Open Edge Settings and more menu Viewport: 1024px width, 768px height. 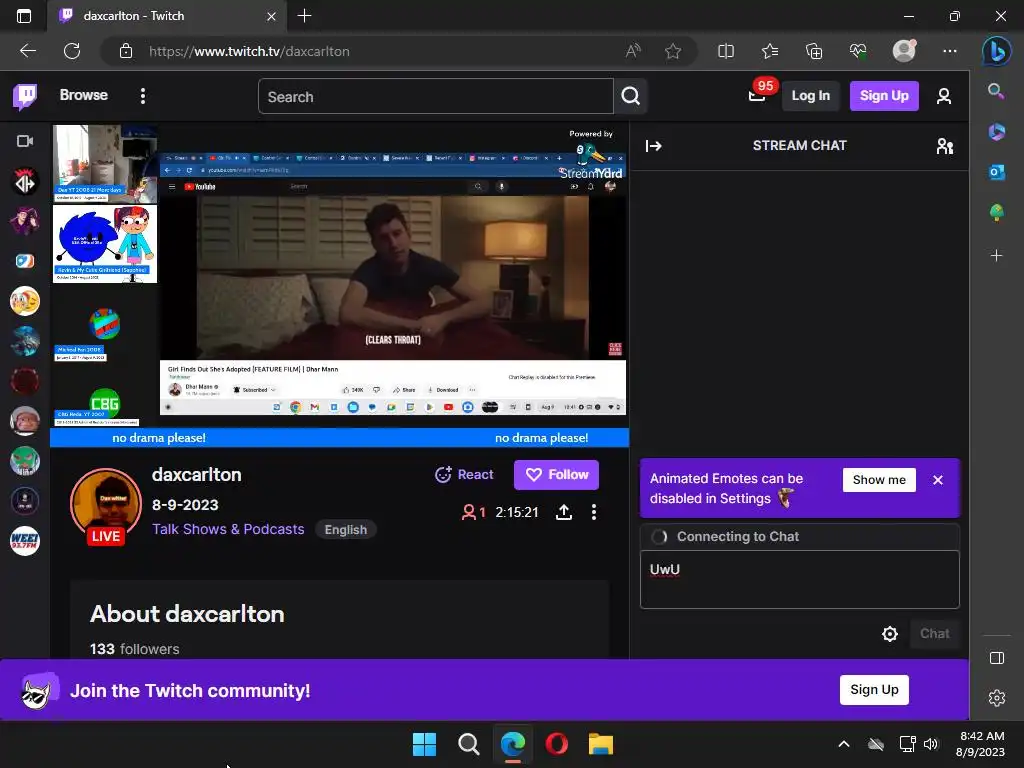(x=950, y=51)
